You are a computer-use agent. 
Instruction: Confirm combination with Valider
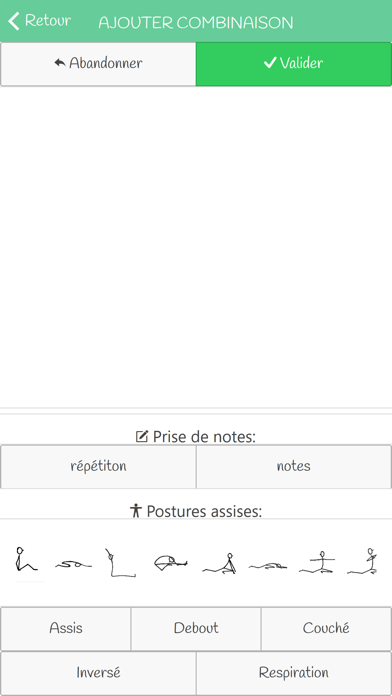coord(293,64)
